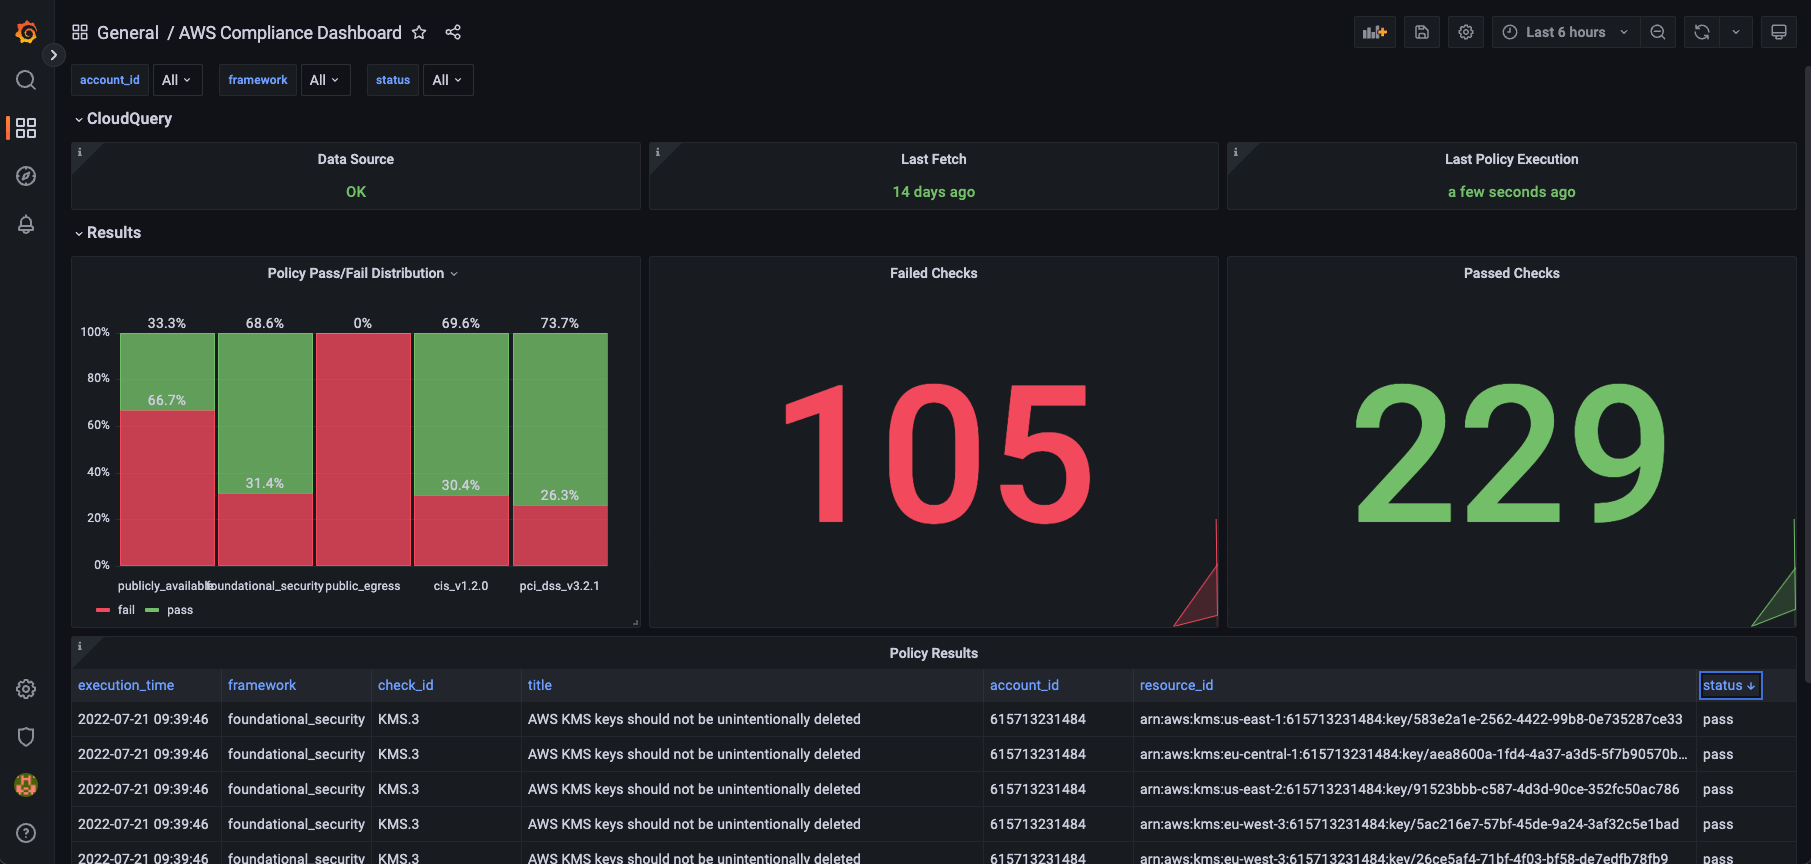
Task: Open the Policy Pass/Fail Distribution panel menu
Action: point(362,273)
